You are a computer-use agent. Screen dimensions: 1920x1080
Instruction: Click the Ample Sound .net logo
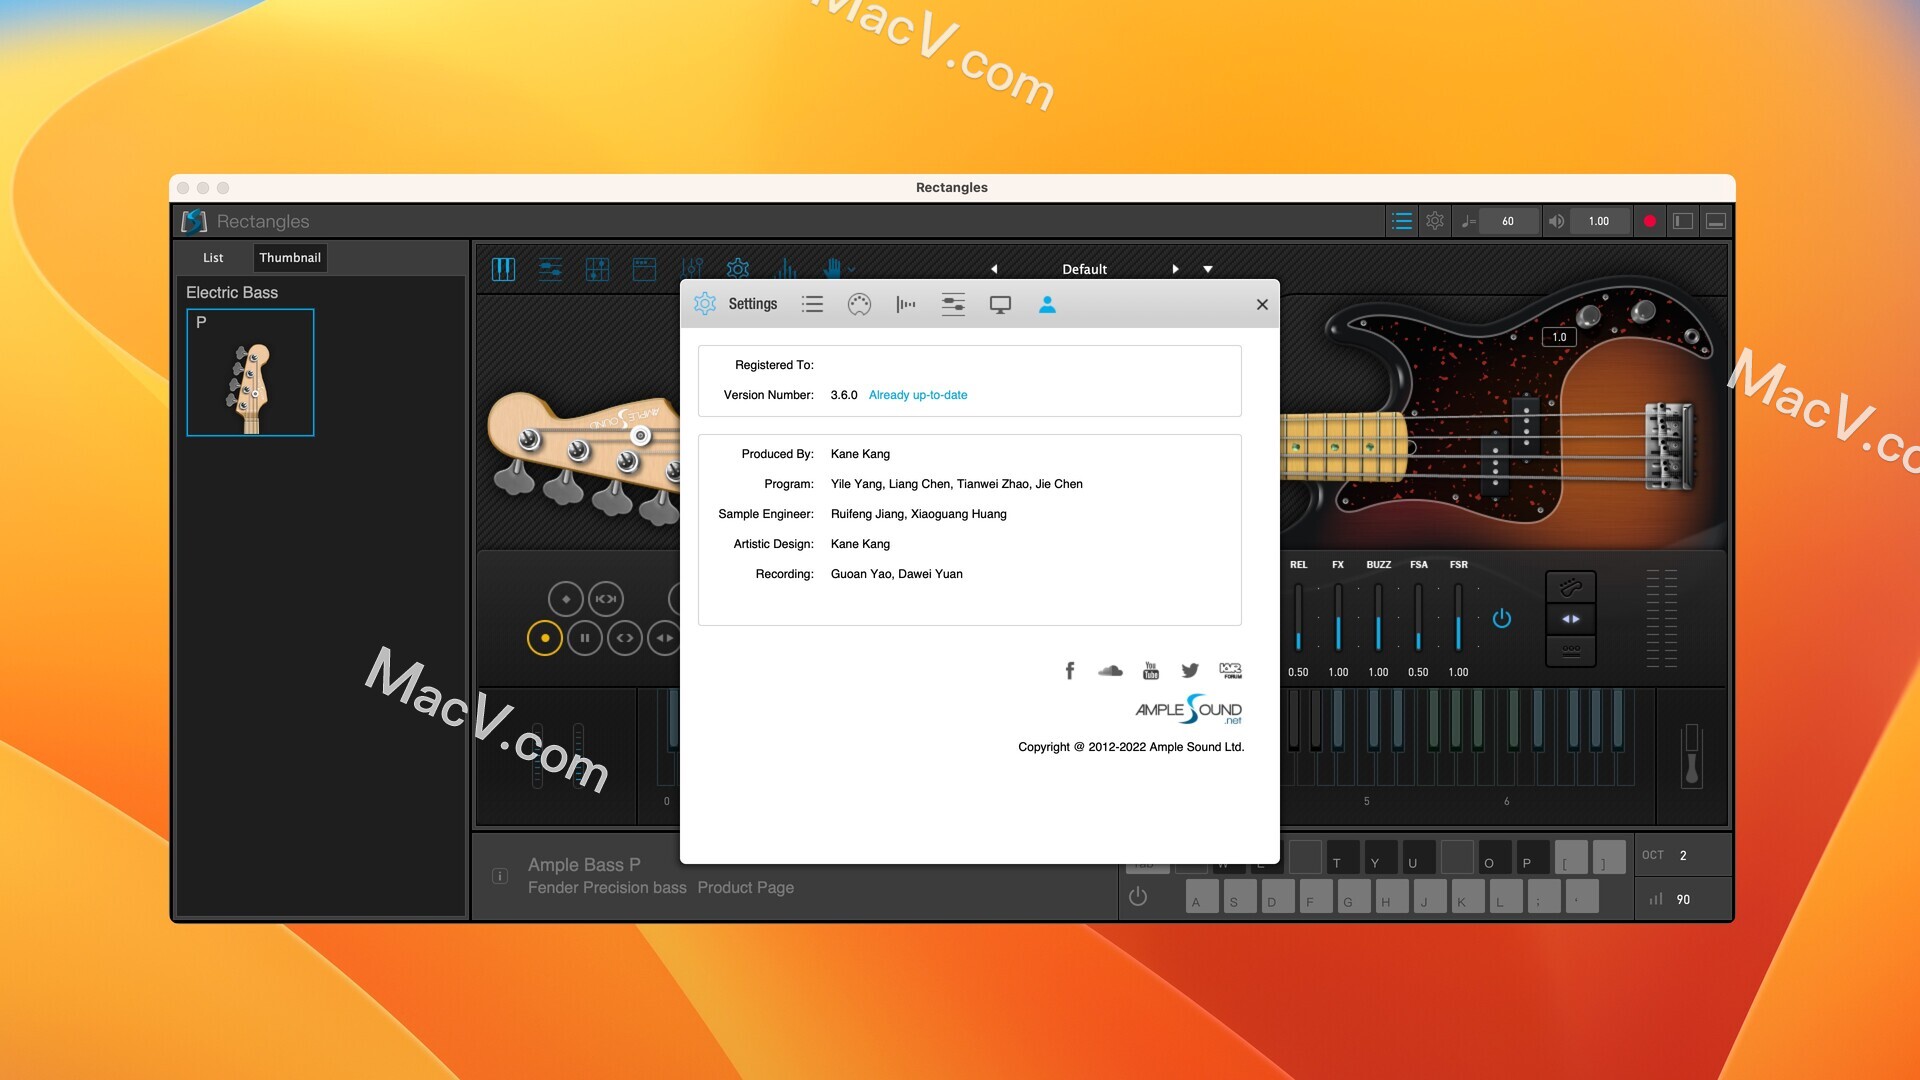pos(1189,710)
